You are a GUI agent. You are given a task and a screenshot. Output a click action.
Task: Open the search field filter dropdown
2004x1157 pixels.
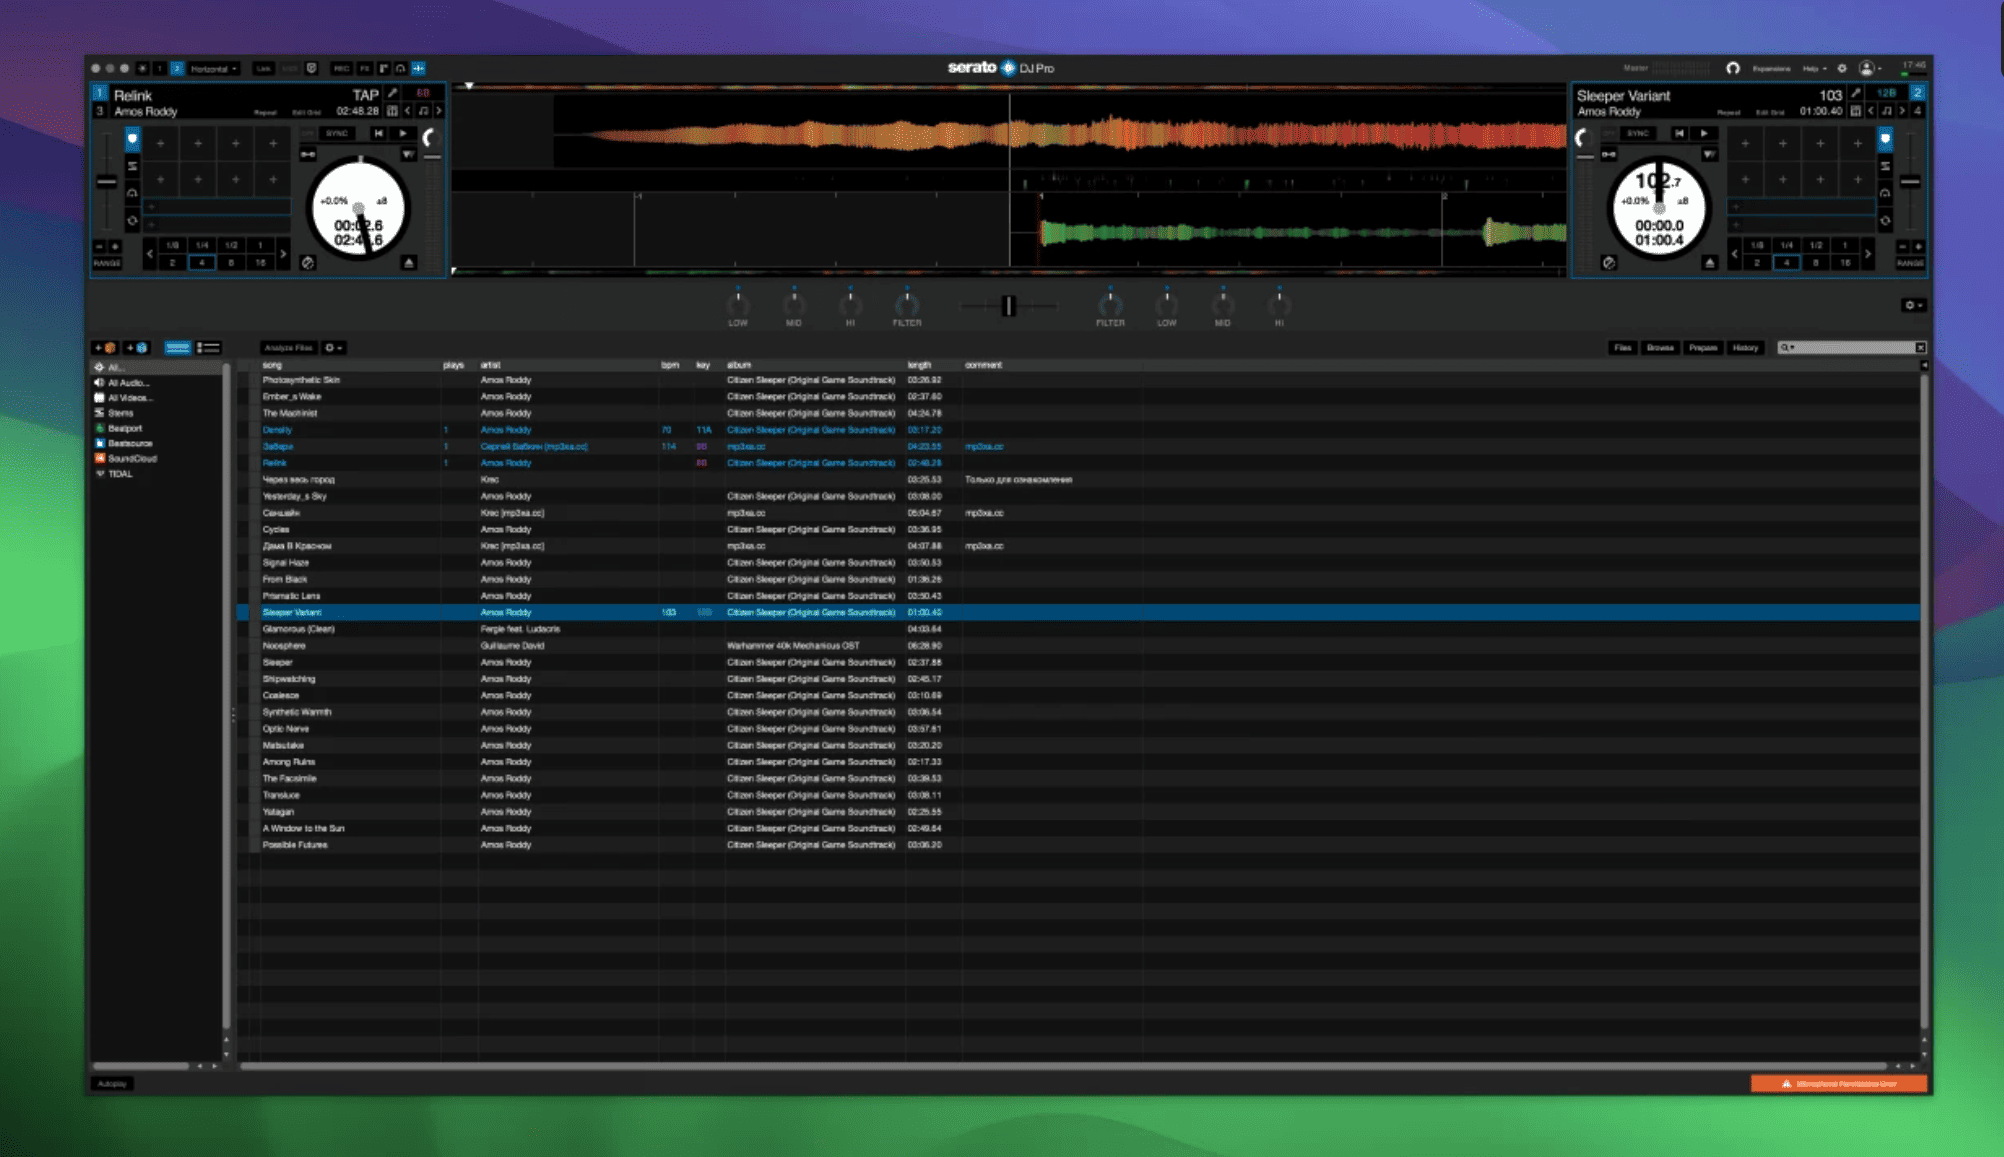tap(1786, 348)
